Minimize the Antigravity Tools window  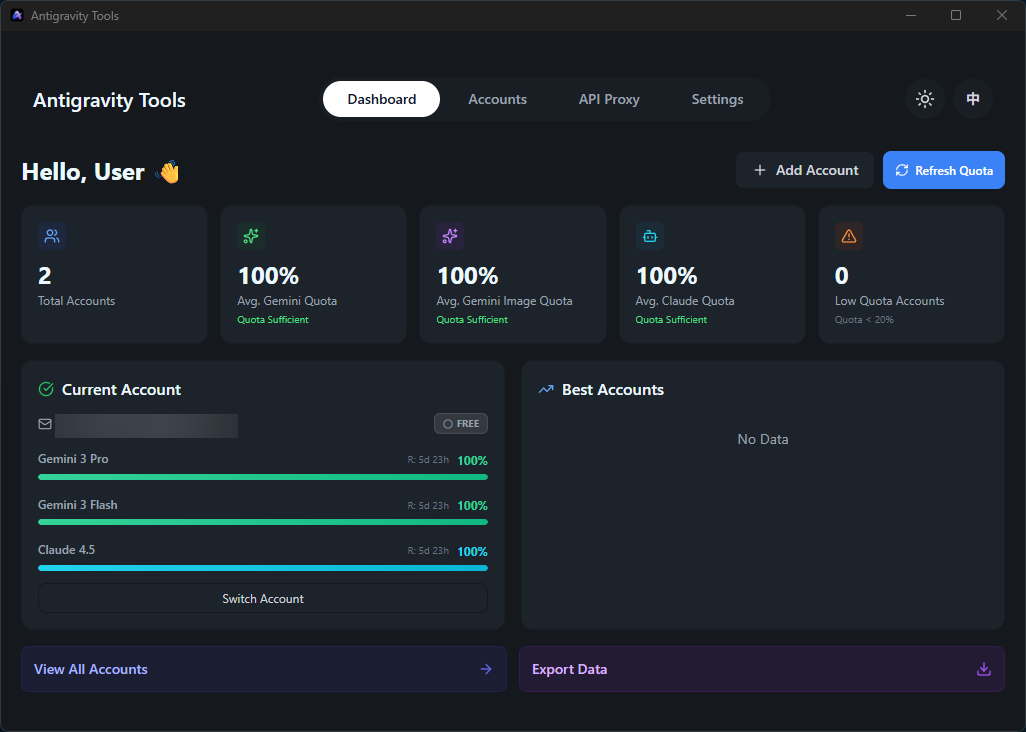(911, 15)
